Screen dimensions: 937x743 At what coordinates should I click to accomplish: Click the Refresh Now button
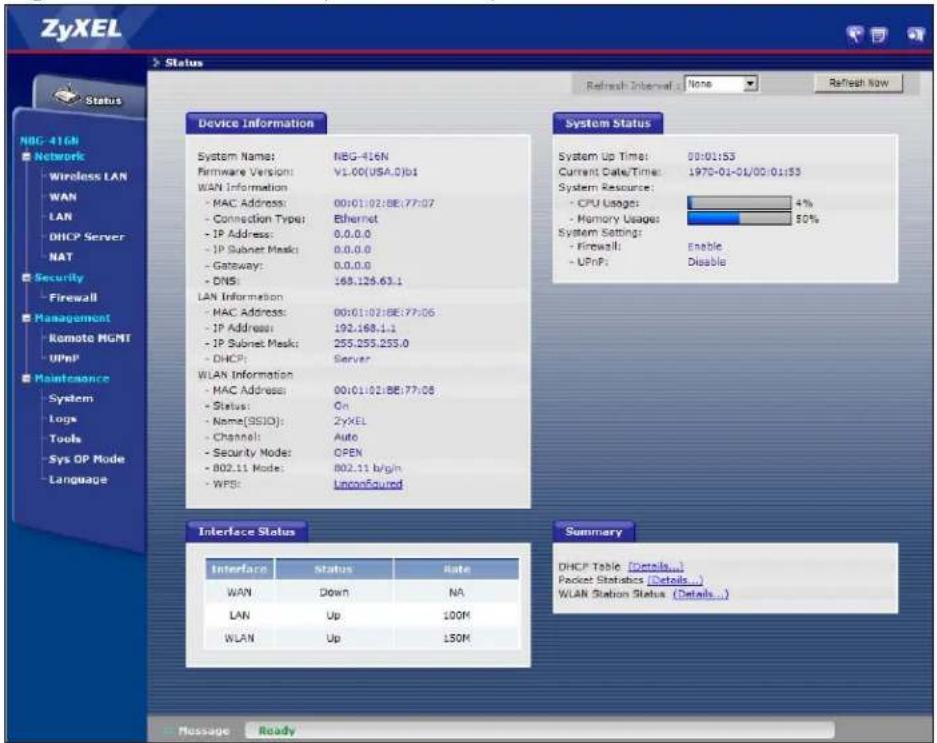point(858,83)
